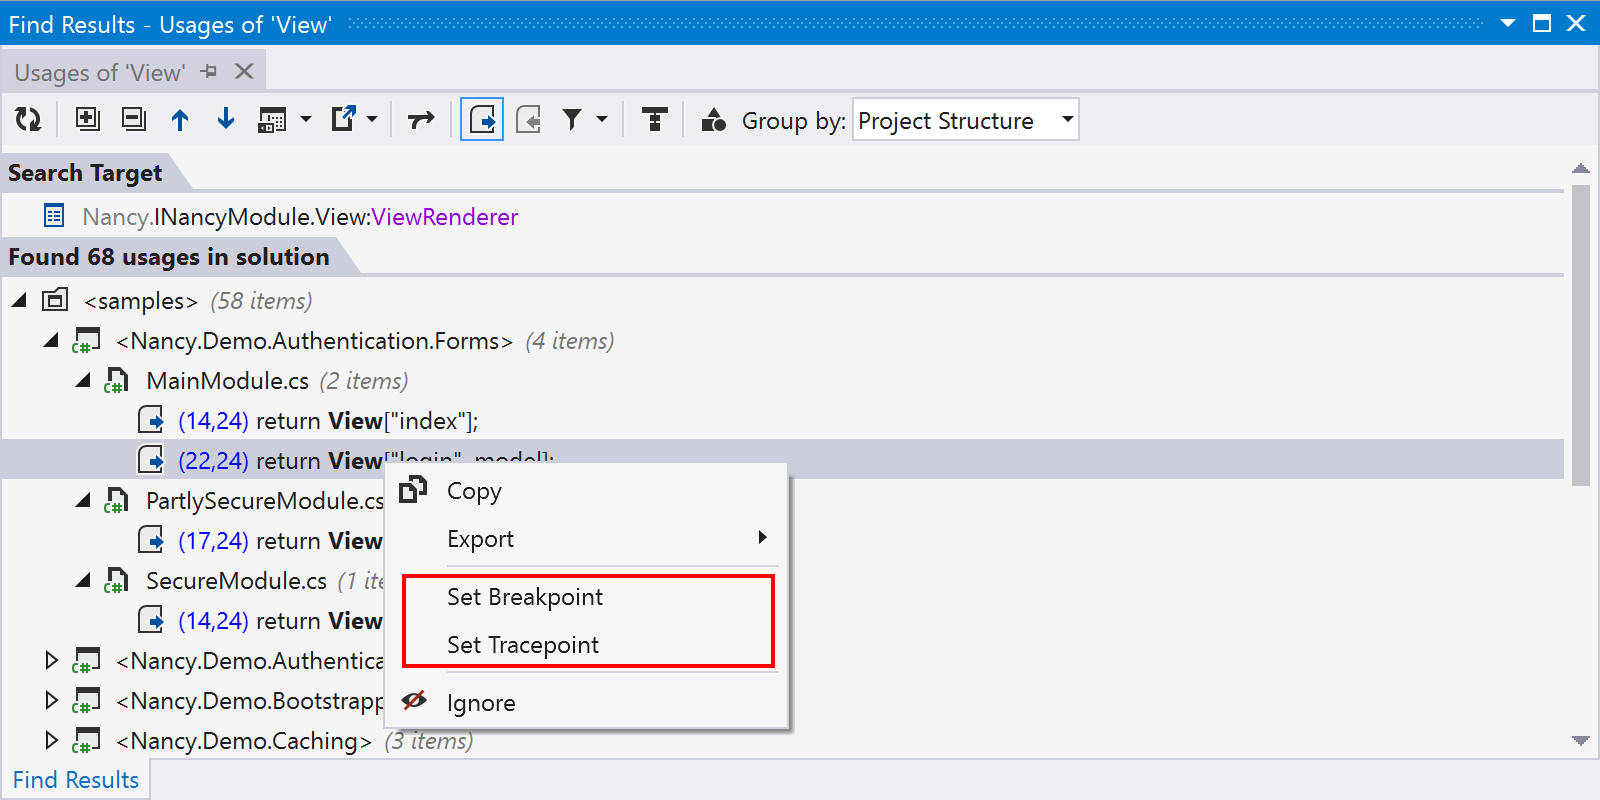Expand the Nancy.Demo.Caching project node

52,740
